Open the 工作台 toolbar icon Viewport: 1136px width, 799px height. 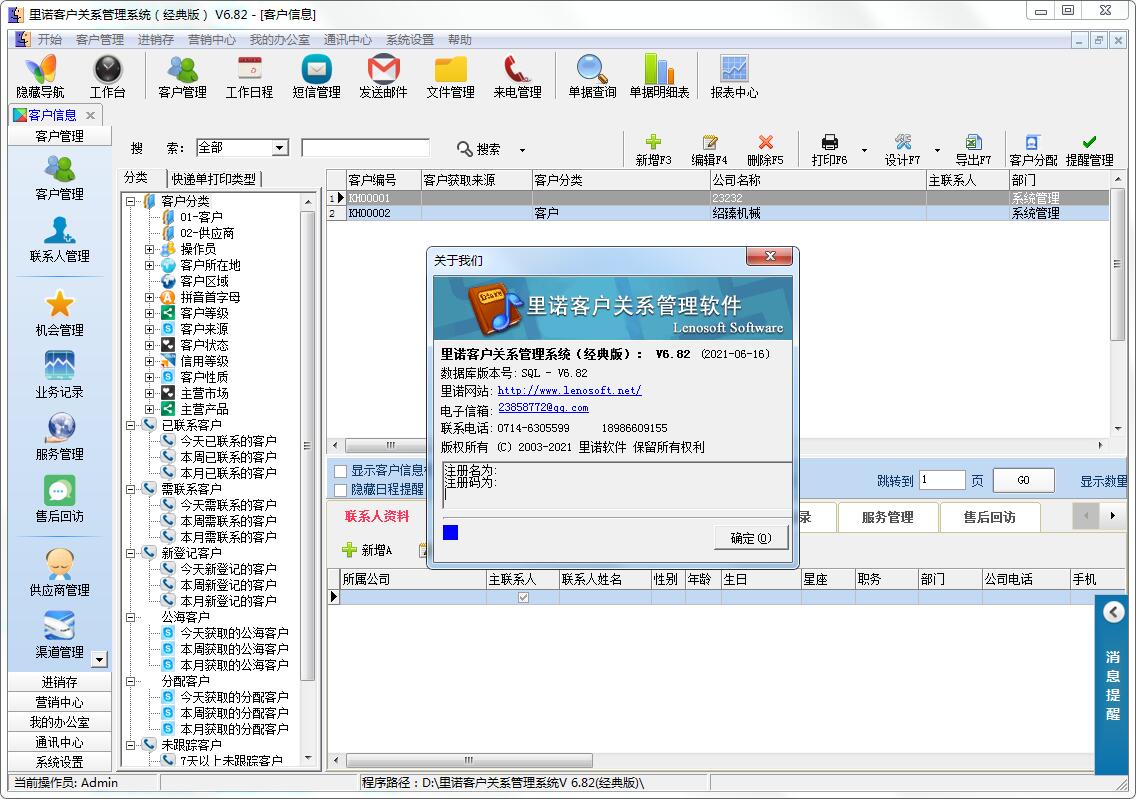pos(107,75)
